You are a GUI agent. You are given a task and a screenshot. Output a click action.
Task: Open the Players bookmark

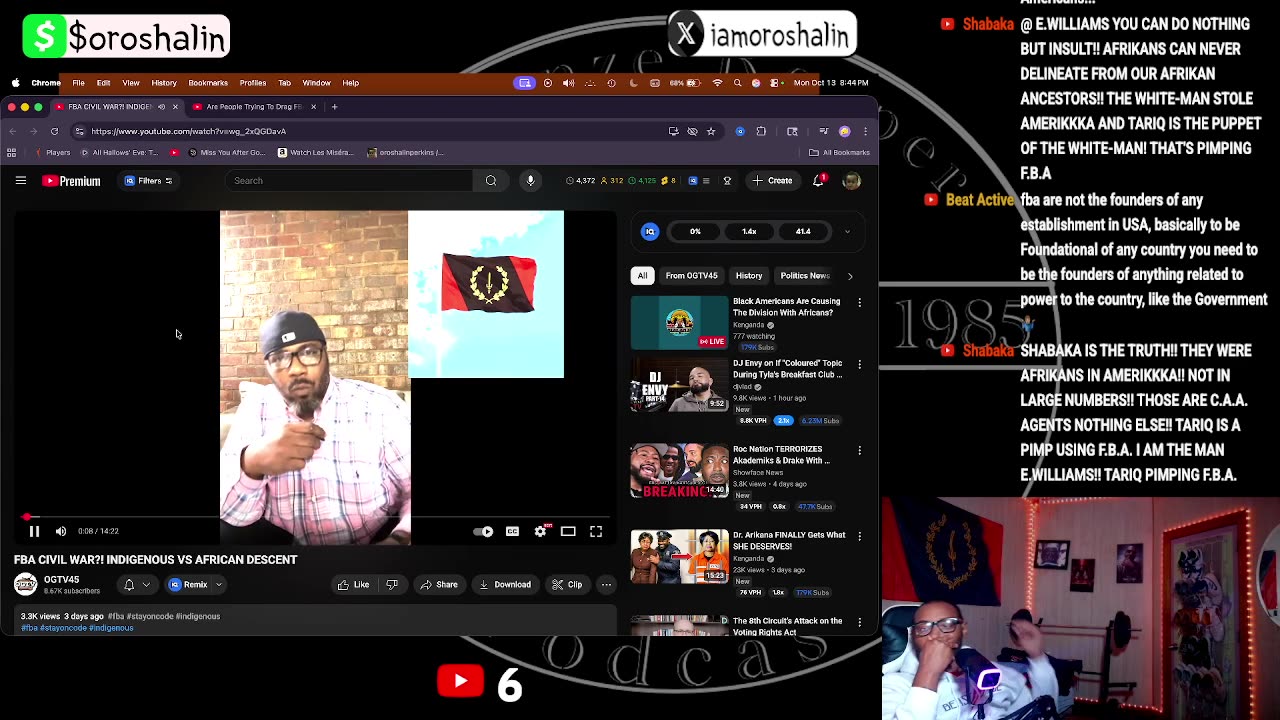(x=52, y=153)
